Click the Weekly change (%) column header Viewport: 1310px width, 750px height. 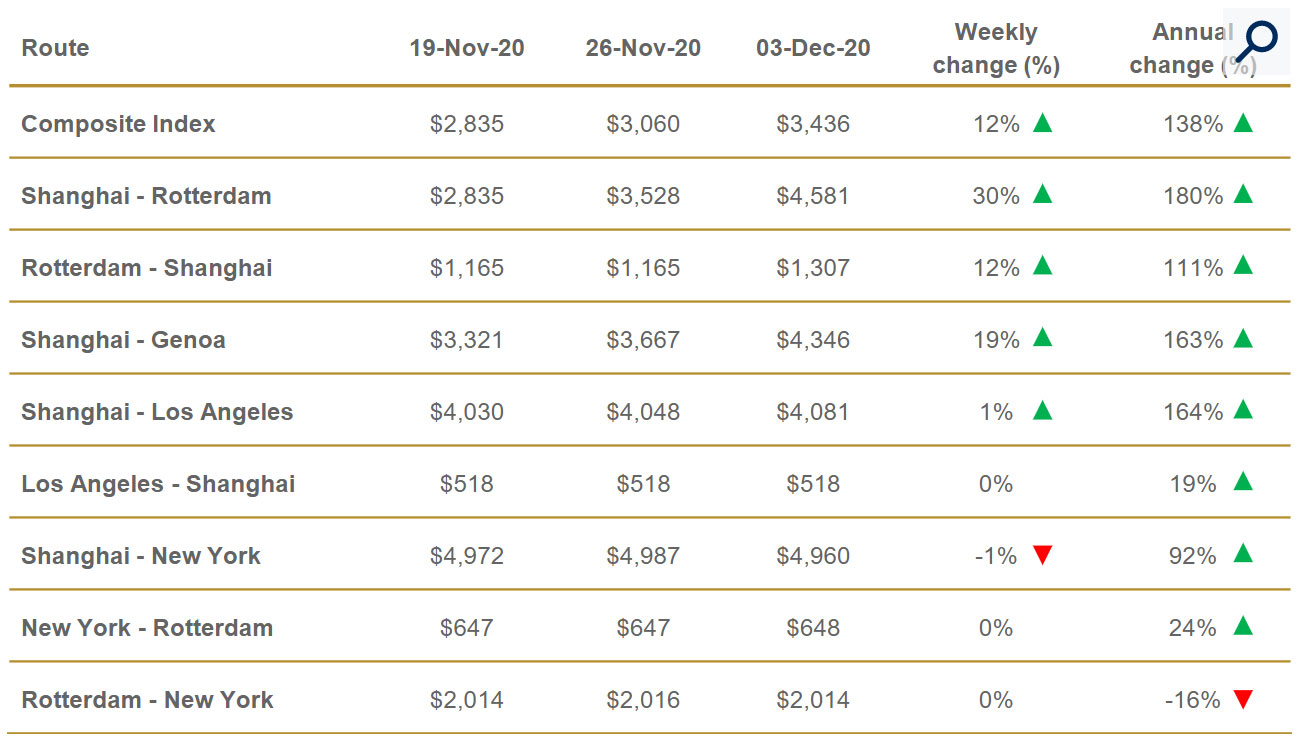click(x=995, y=48)
